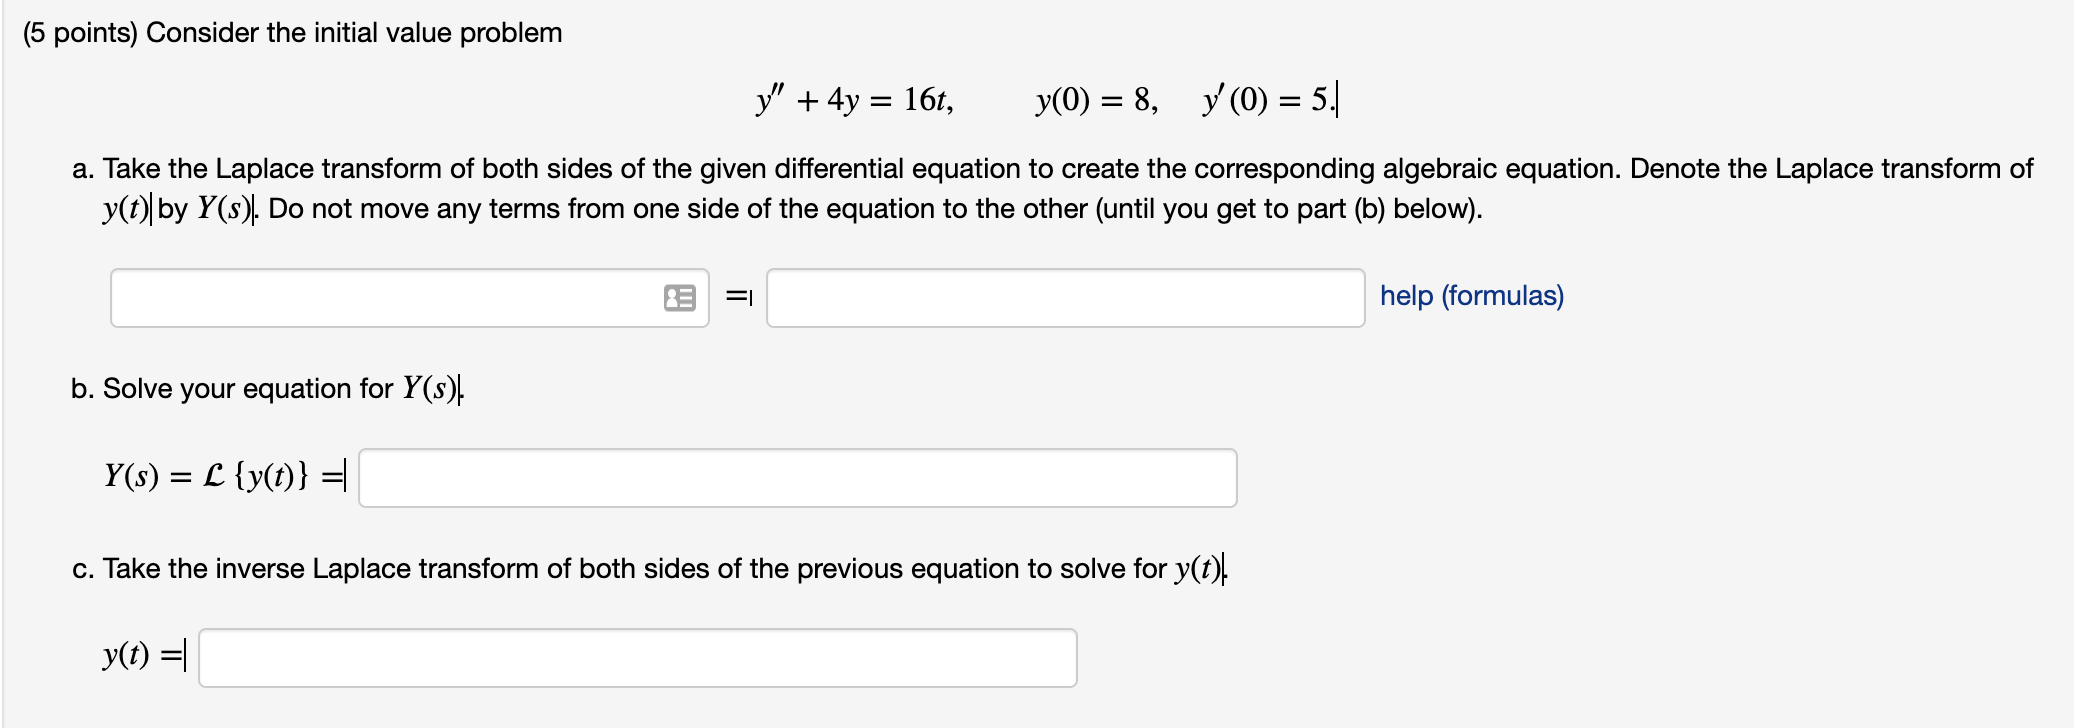Open the equation editor icon in first answer box
2074x728 pixels.
pos(679,298)
